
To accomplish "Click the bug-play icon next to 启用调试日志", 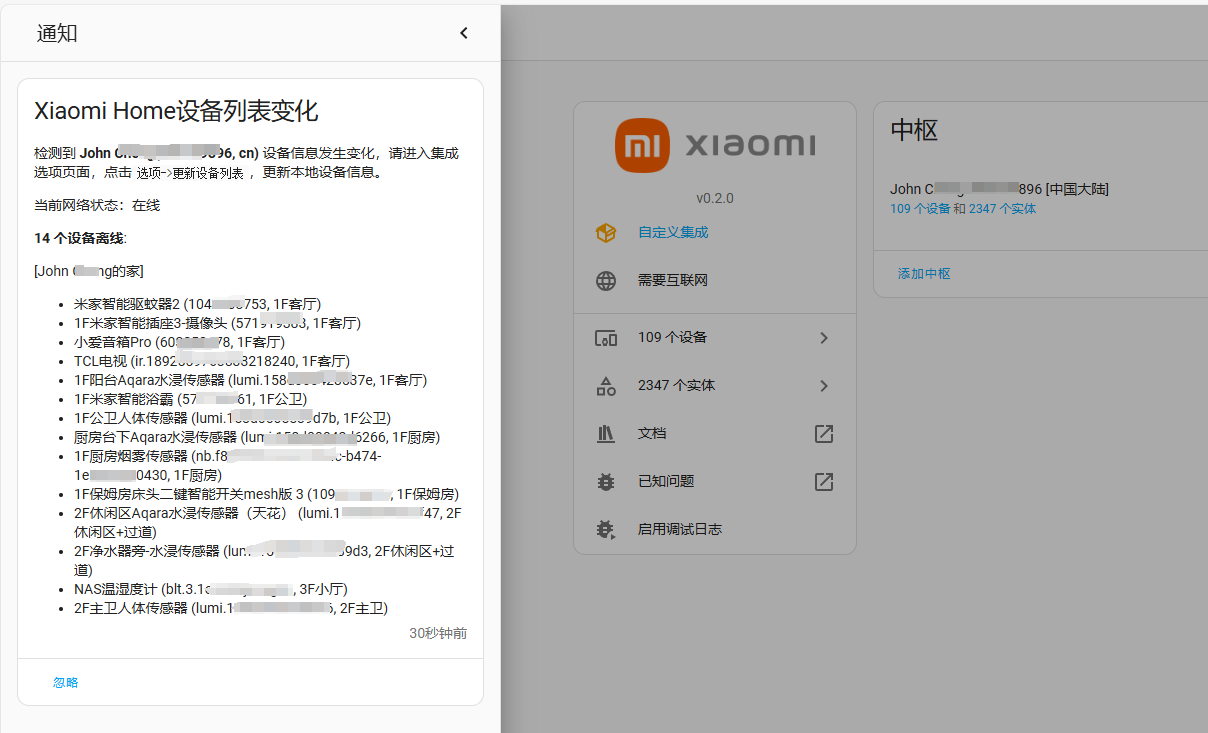I will click(x=606, y=530).
